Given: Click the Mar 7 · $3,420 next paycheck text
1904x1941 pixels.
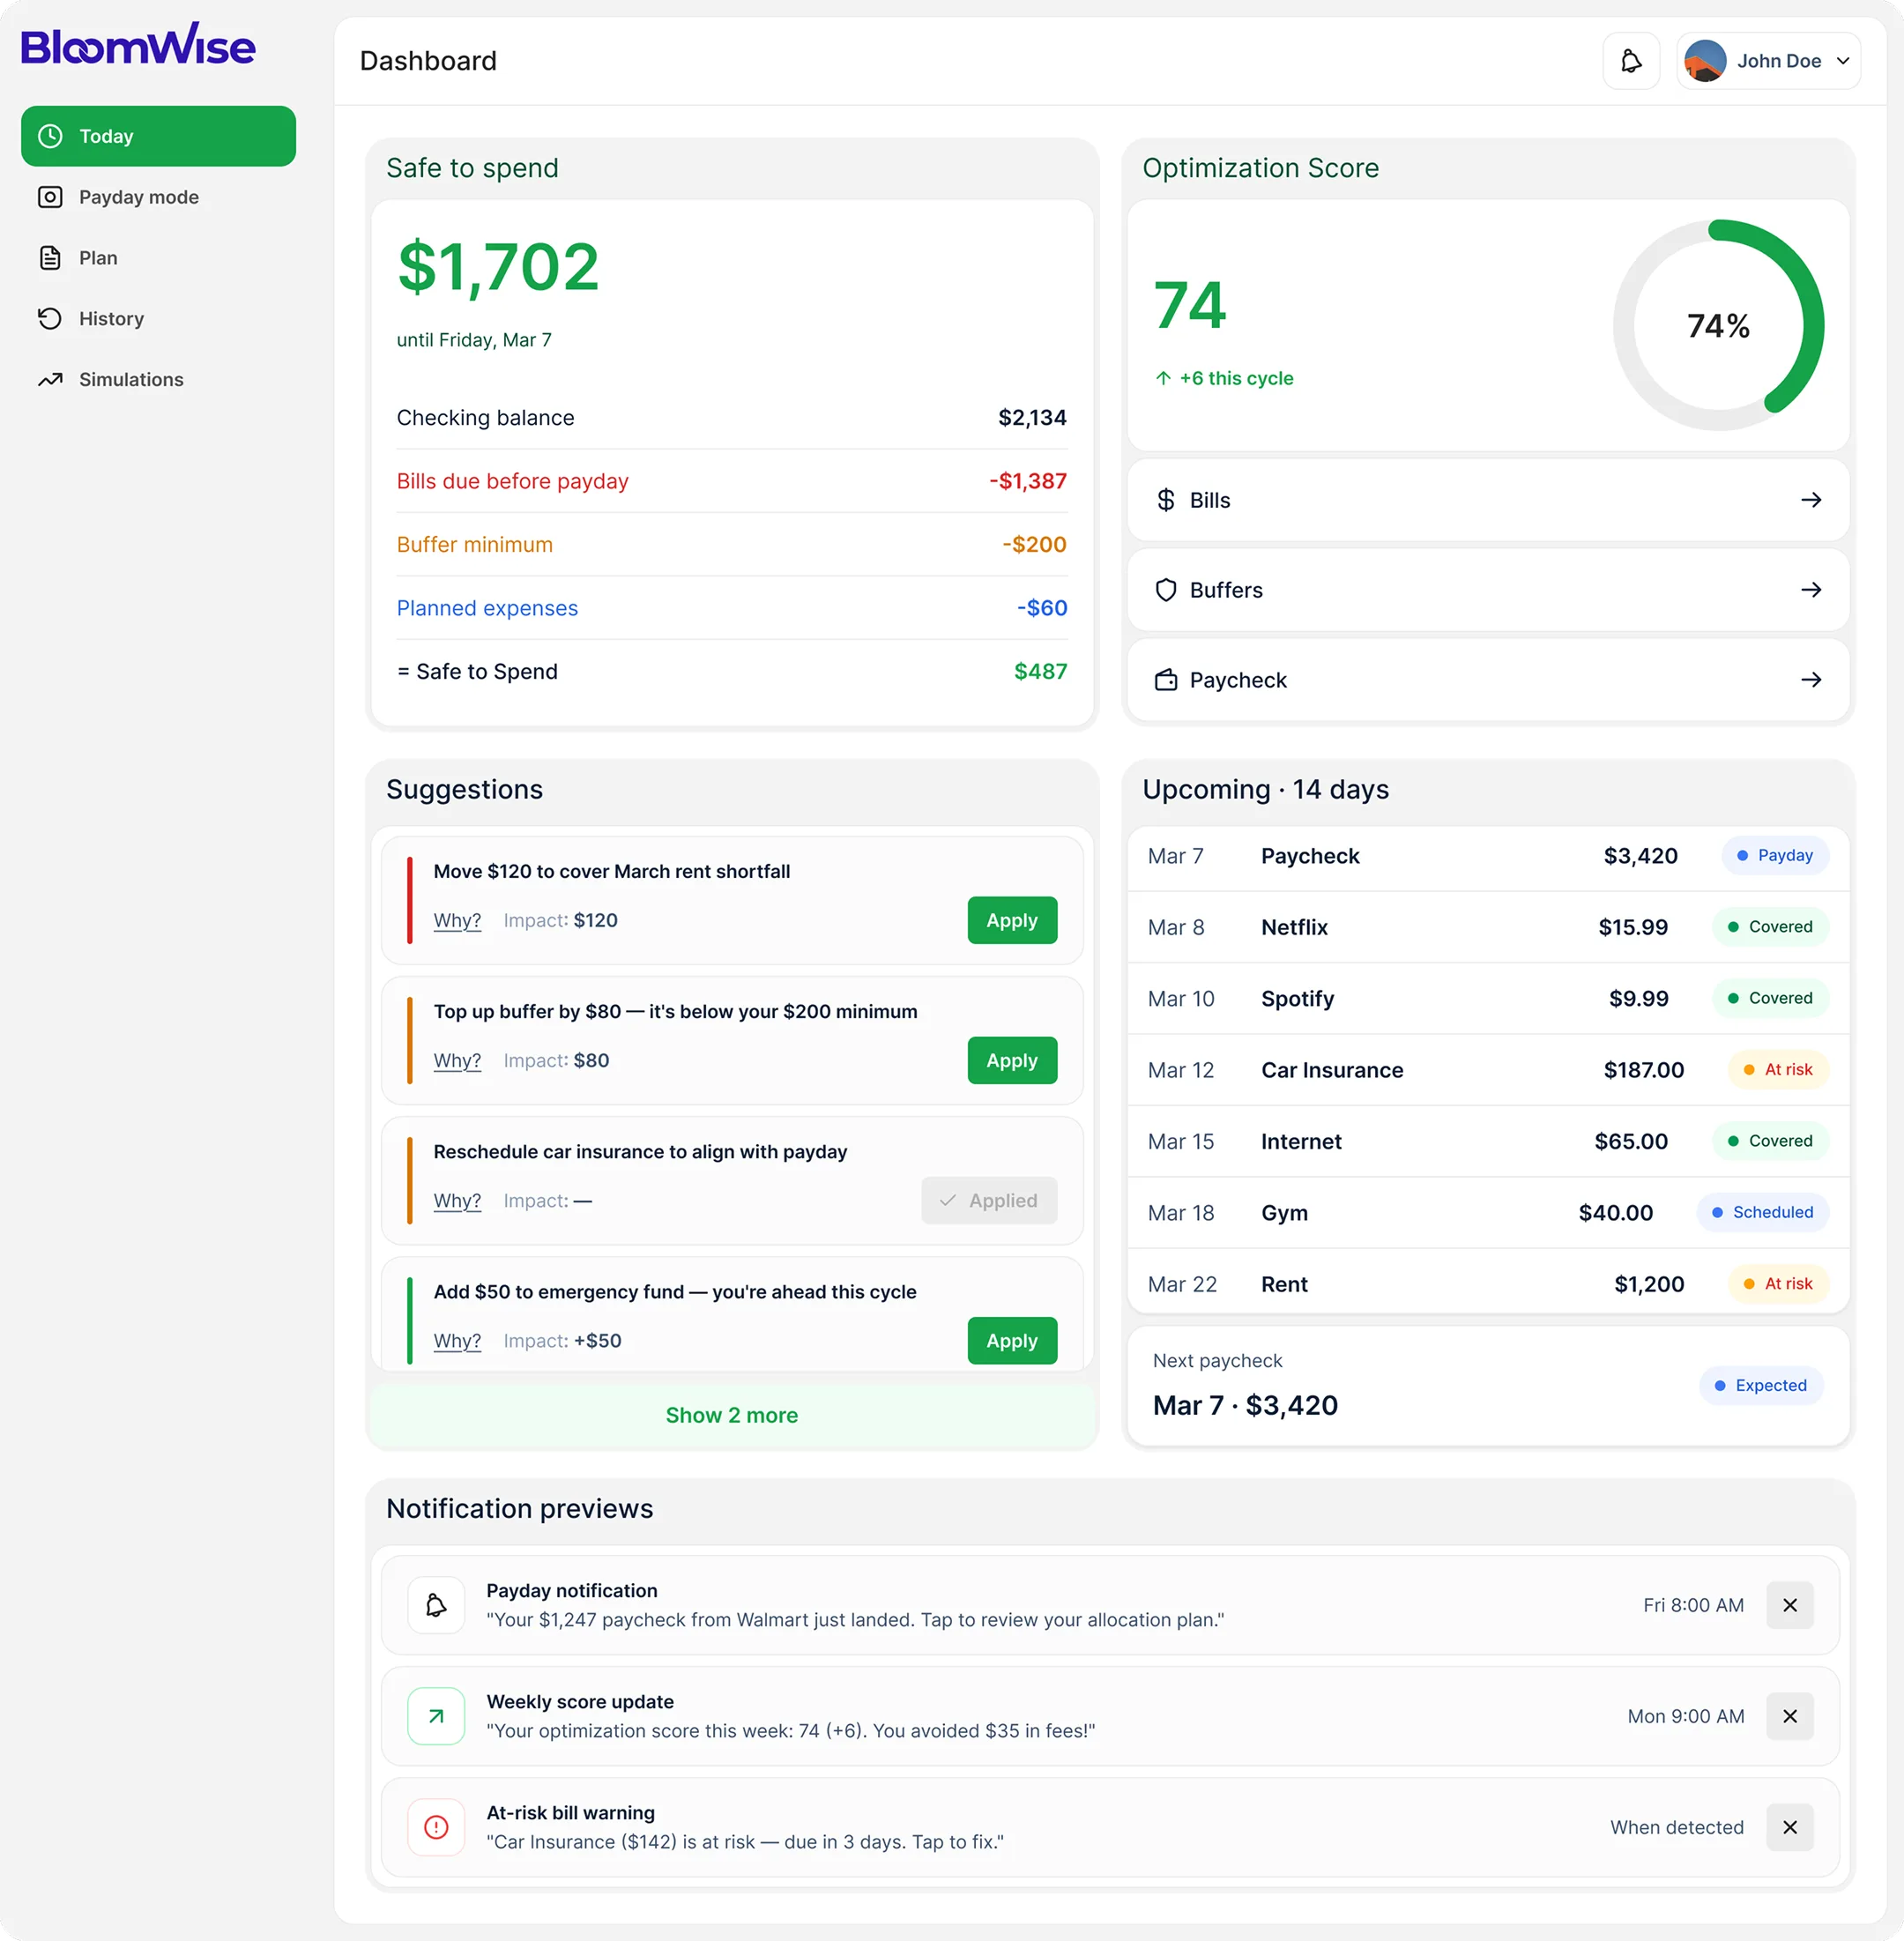Looking at the screenshot, I should coord(1245,1405).
